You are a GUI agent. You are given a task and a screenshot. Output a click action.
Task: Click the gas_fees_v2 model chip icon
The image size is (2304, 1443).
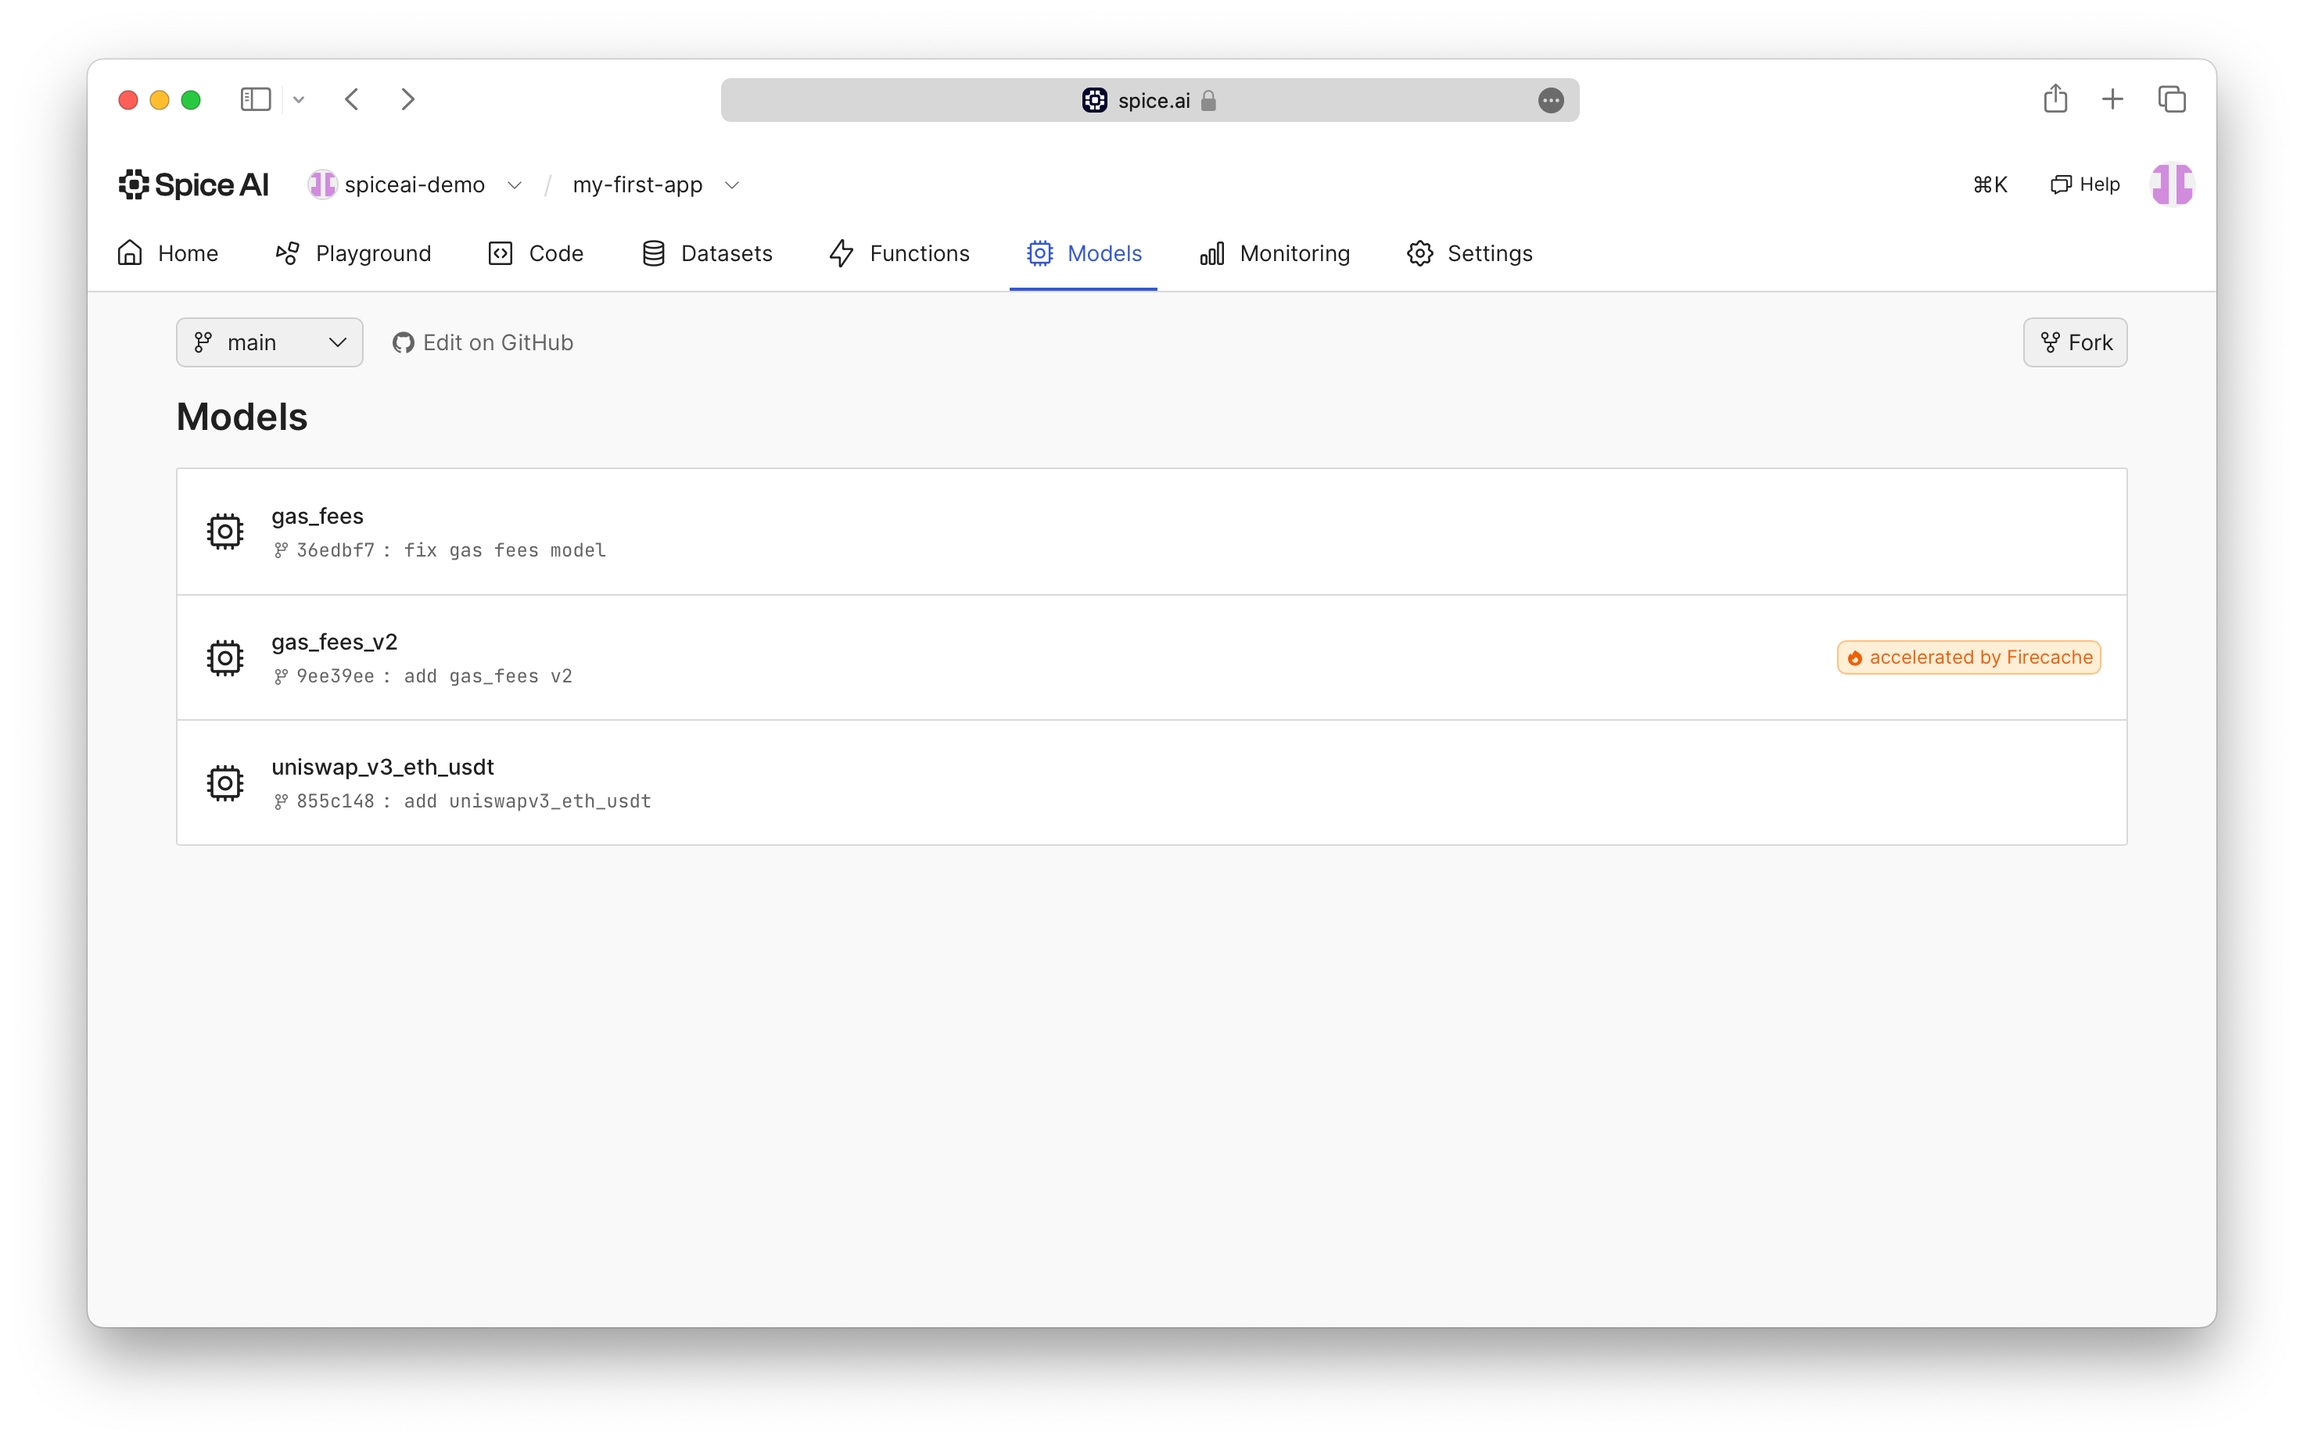click(x=225, y=657)
